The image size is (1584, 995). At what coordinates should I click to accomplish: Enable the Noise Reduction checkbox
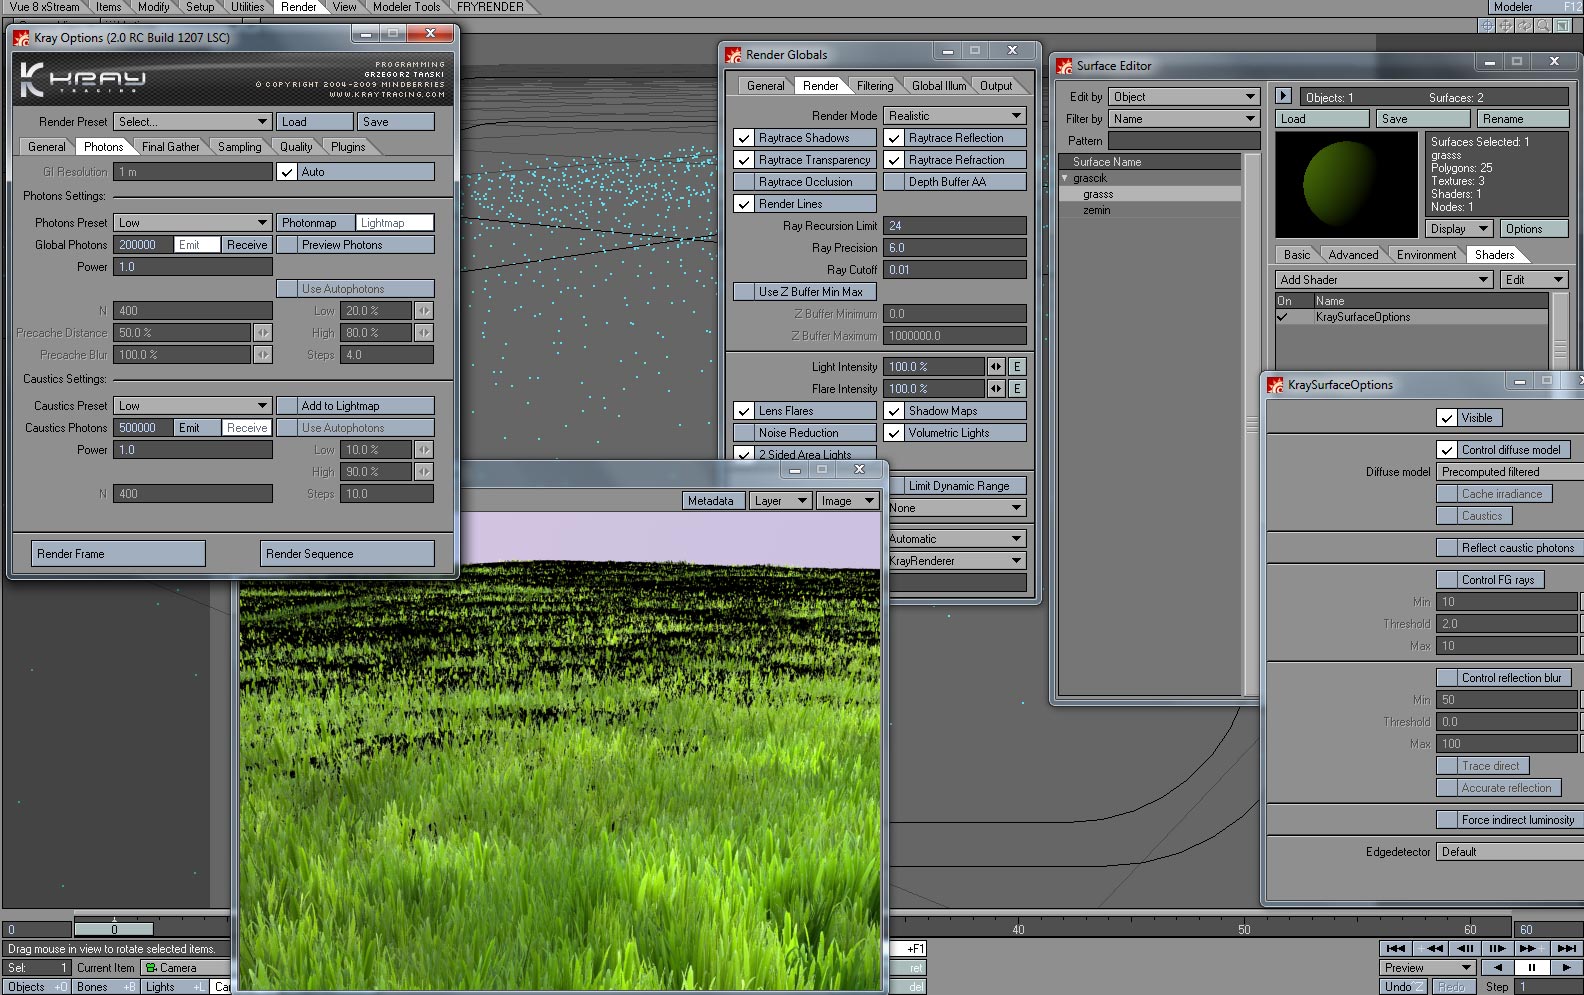(x=744, y=433)
